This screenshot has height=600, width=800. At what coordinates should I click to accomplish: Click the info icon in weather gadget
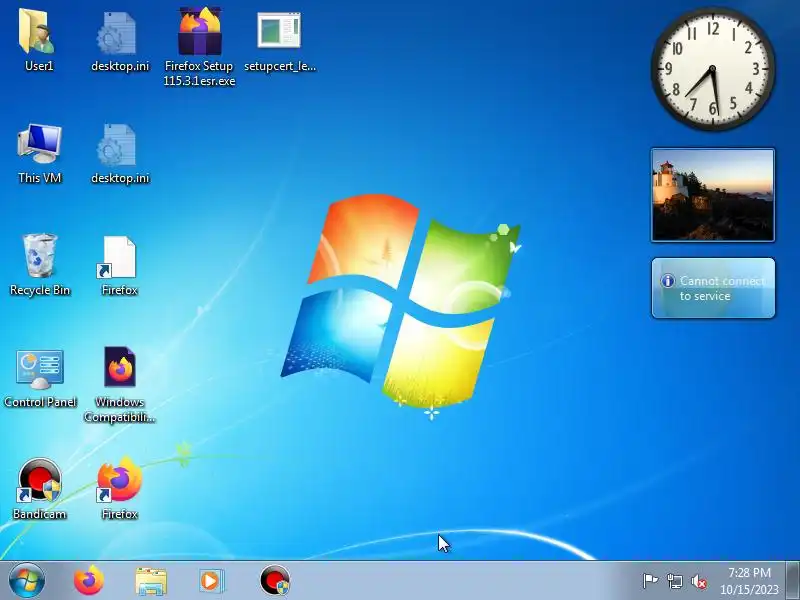[668, 281]
